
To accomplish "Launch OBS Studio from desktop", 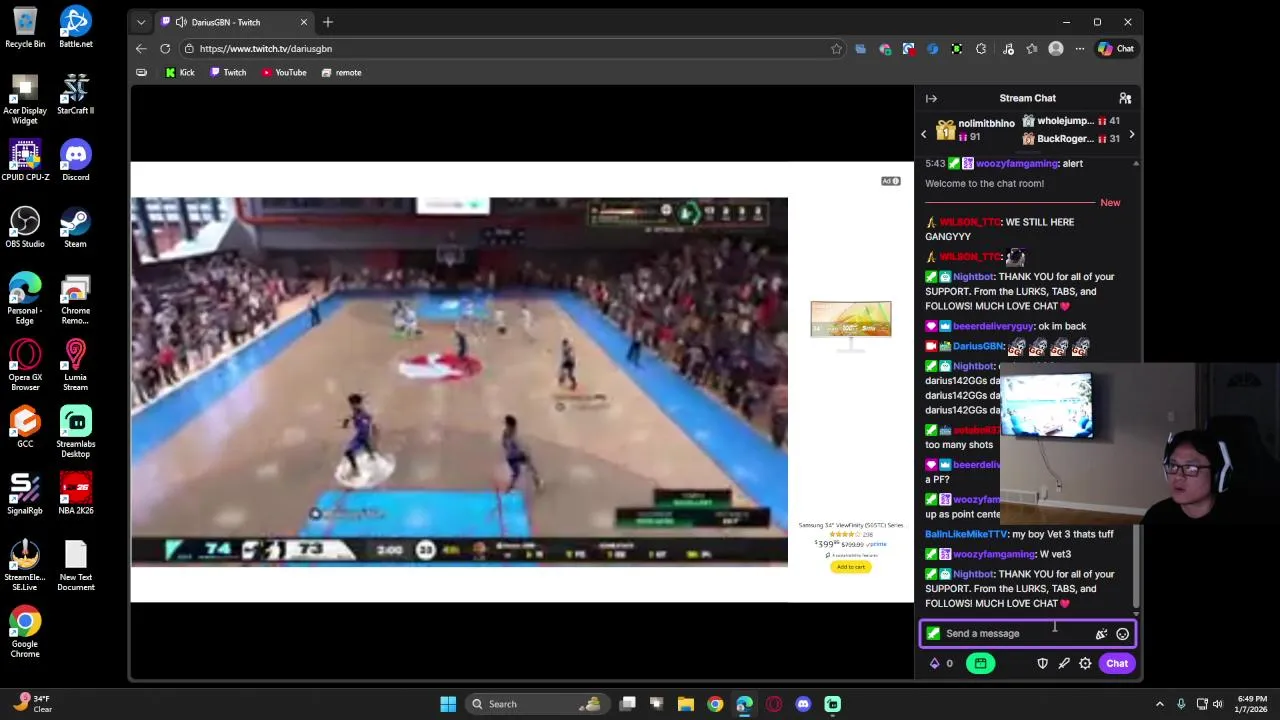I will pyautogui.click(x=25, y=227).
